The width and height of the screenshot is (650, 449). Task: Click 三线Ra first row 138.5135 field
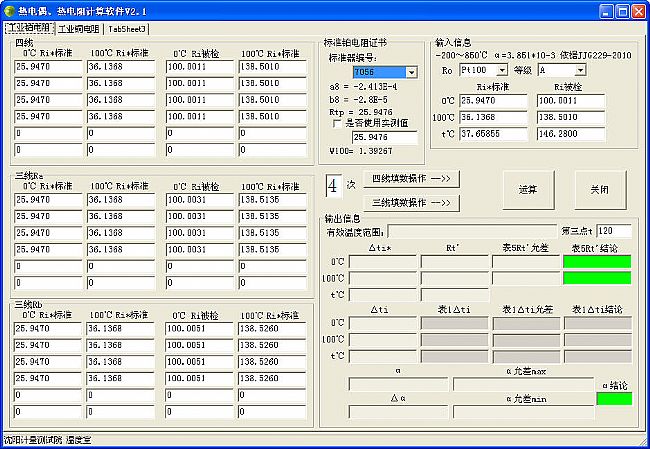272,200
